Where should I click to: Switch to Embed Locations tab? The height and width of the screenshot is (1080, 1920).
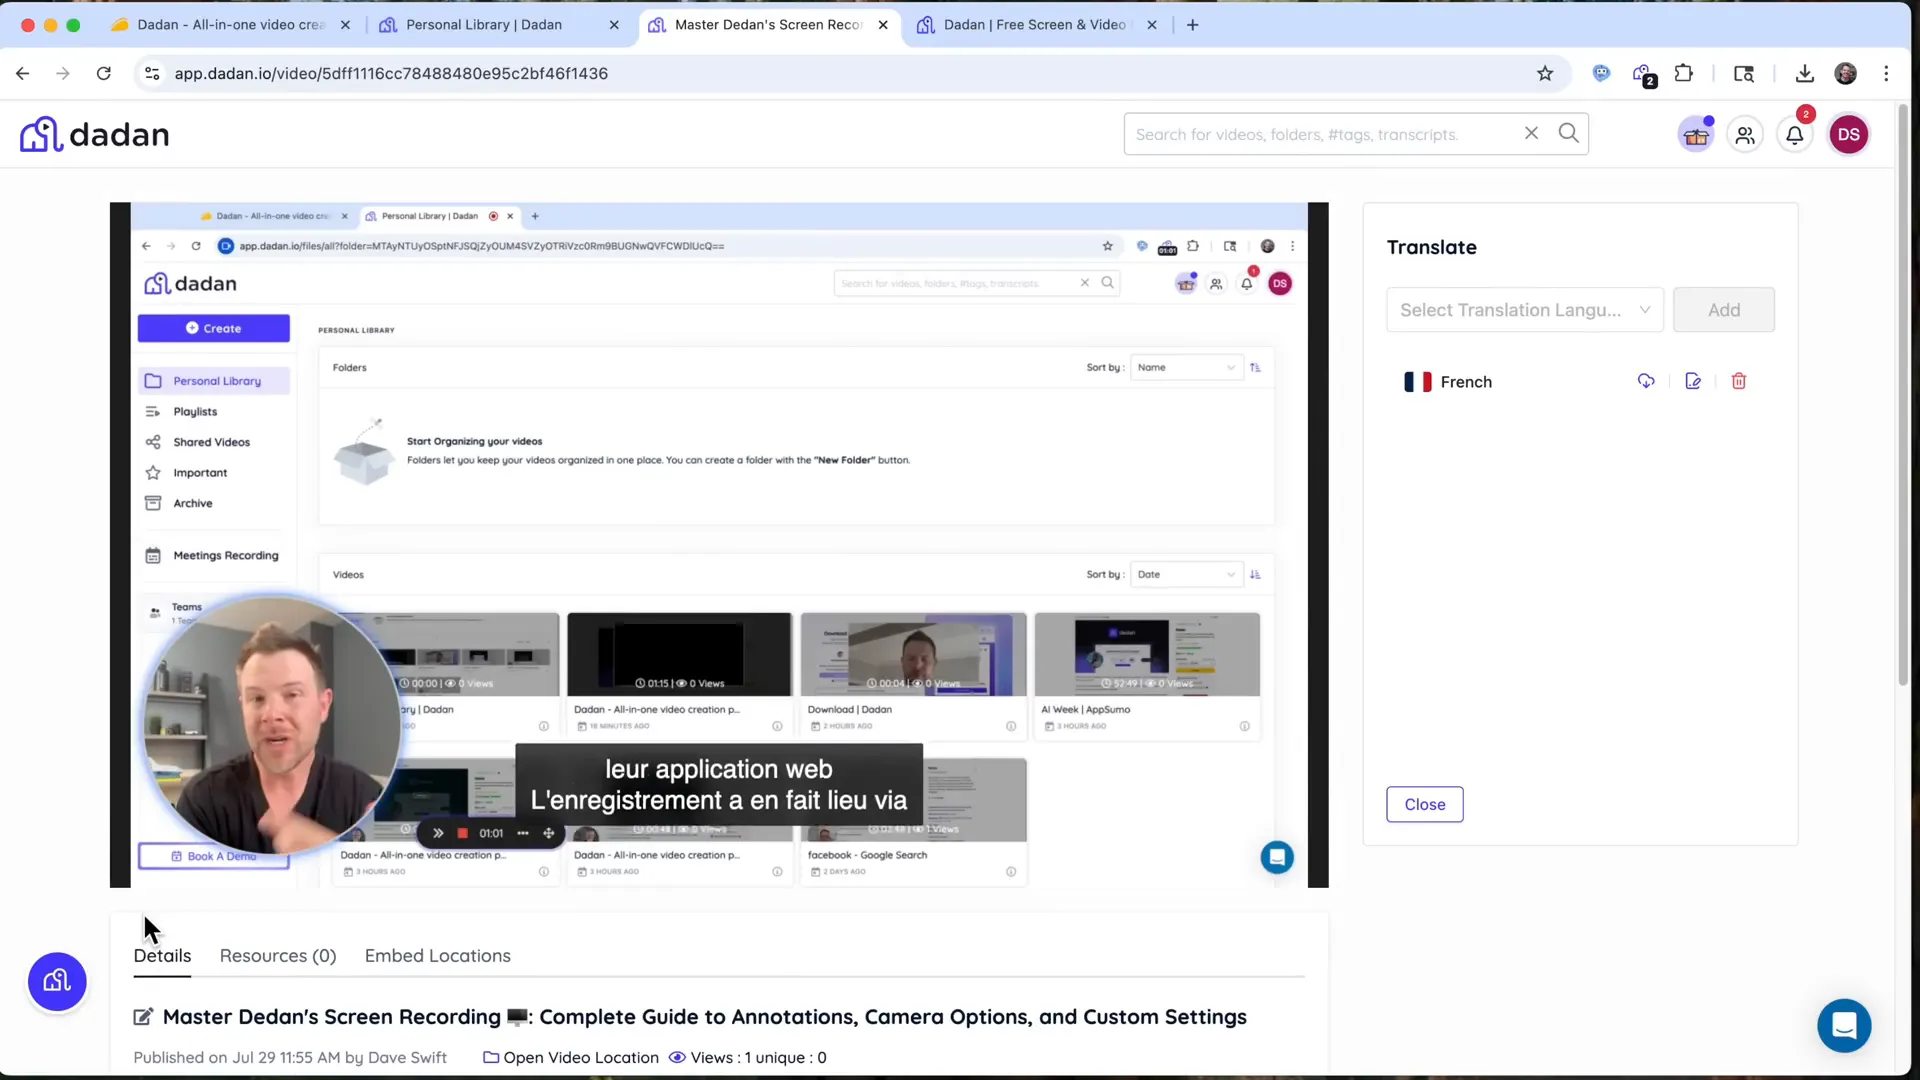click(x=437, y=956)
